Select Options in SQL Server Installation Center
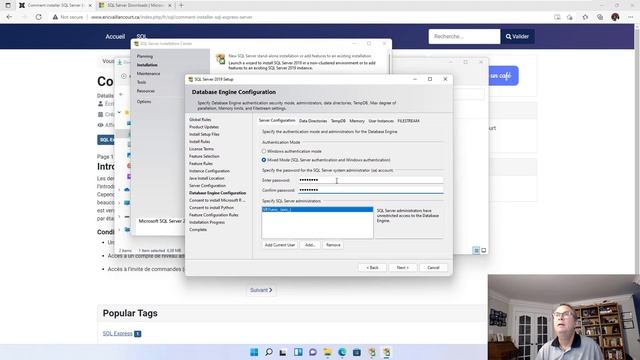The image size is (640, 360). coord(144,101)
